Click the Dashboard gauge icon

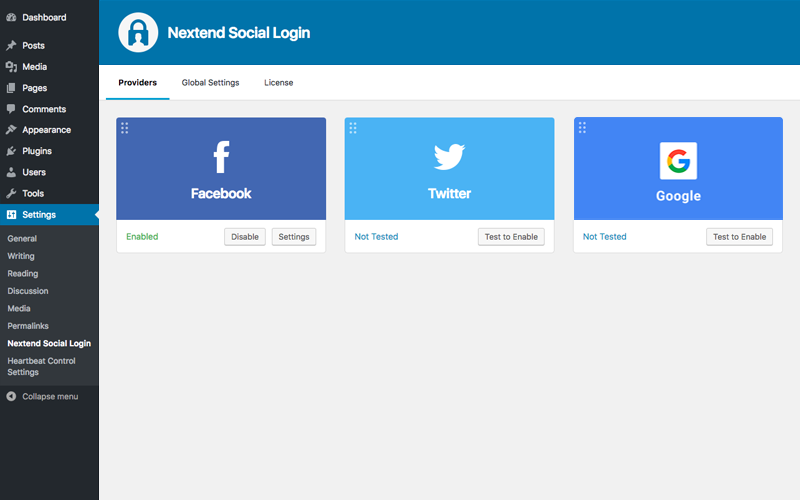(x=11, y=17)
